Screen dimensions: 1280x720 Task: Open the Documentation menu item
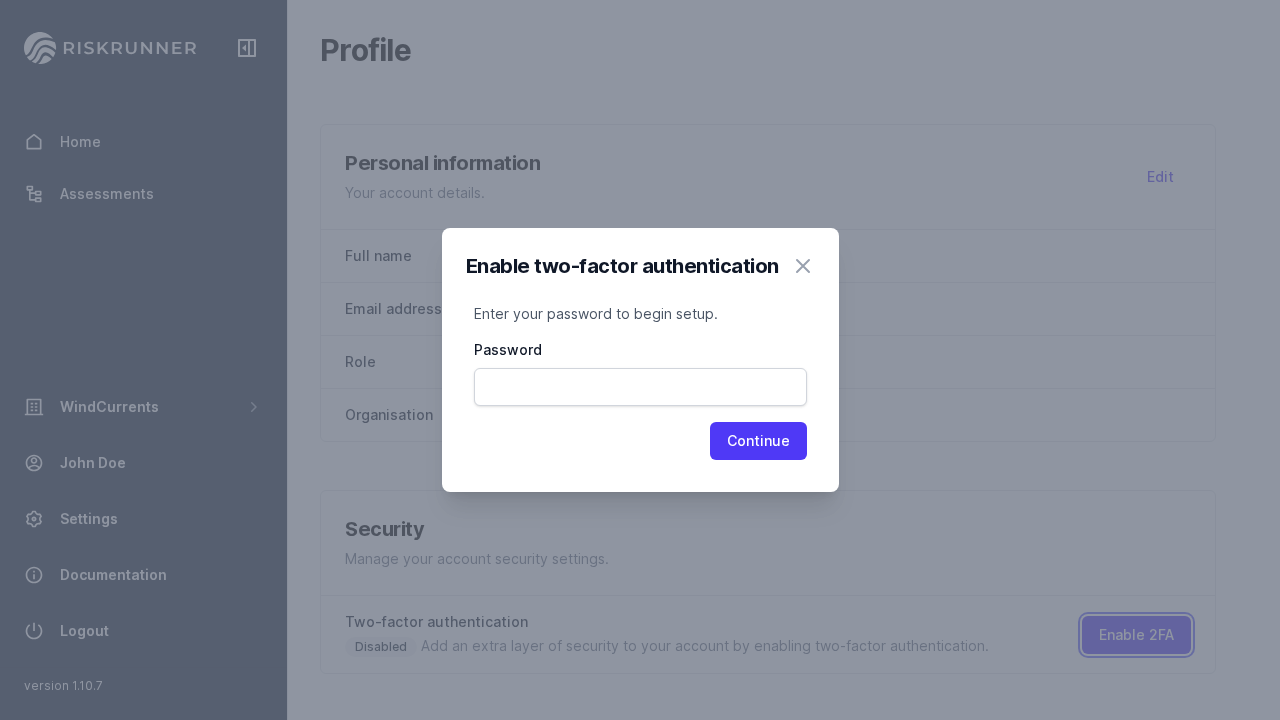[113, 575]
